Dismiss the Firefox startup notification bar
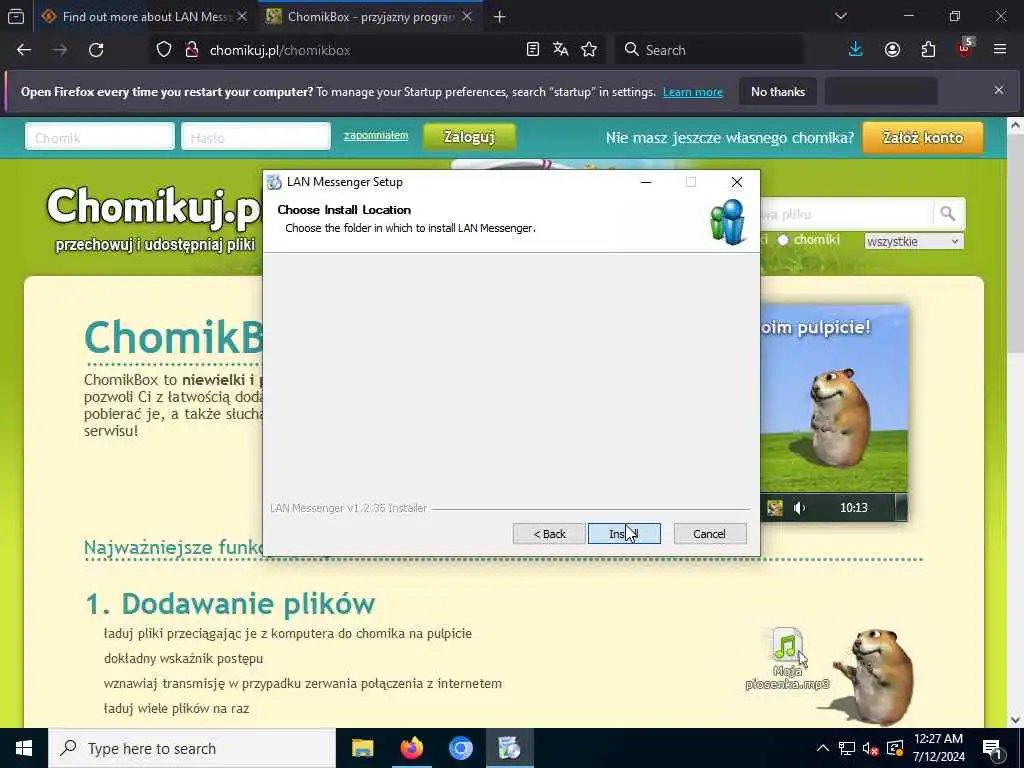Viewport: 1024px width, 768px height. coord(999,90)
